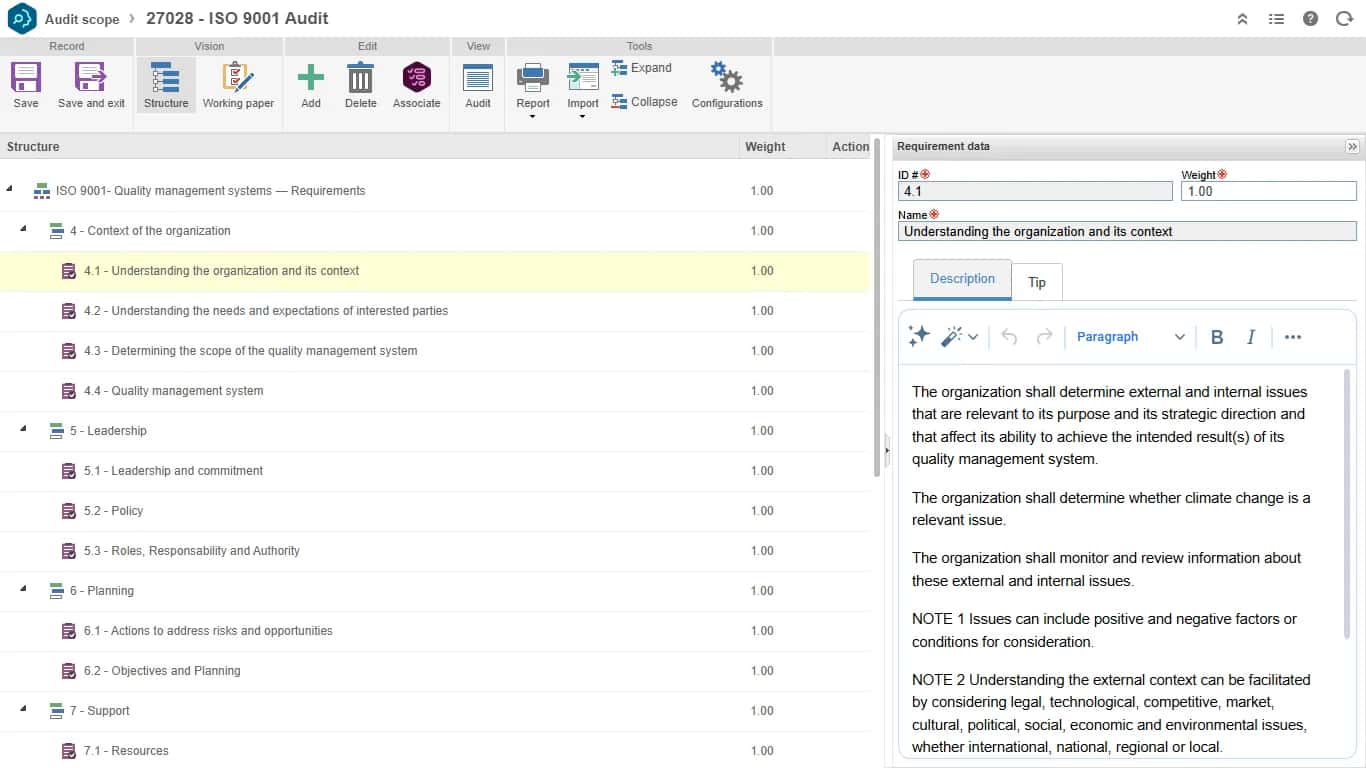This screenshot has height=768, width=1366.
Task: Click the list view icon in header
Action: coord(1276,19)
